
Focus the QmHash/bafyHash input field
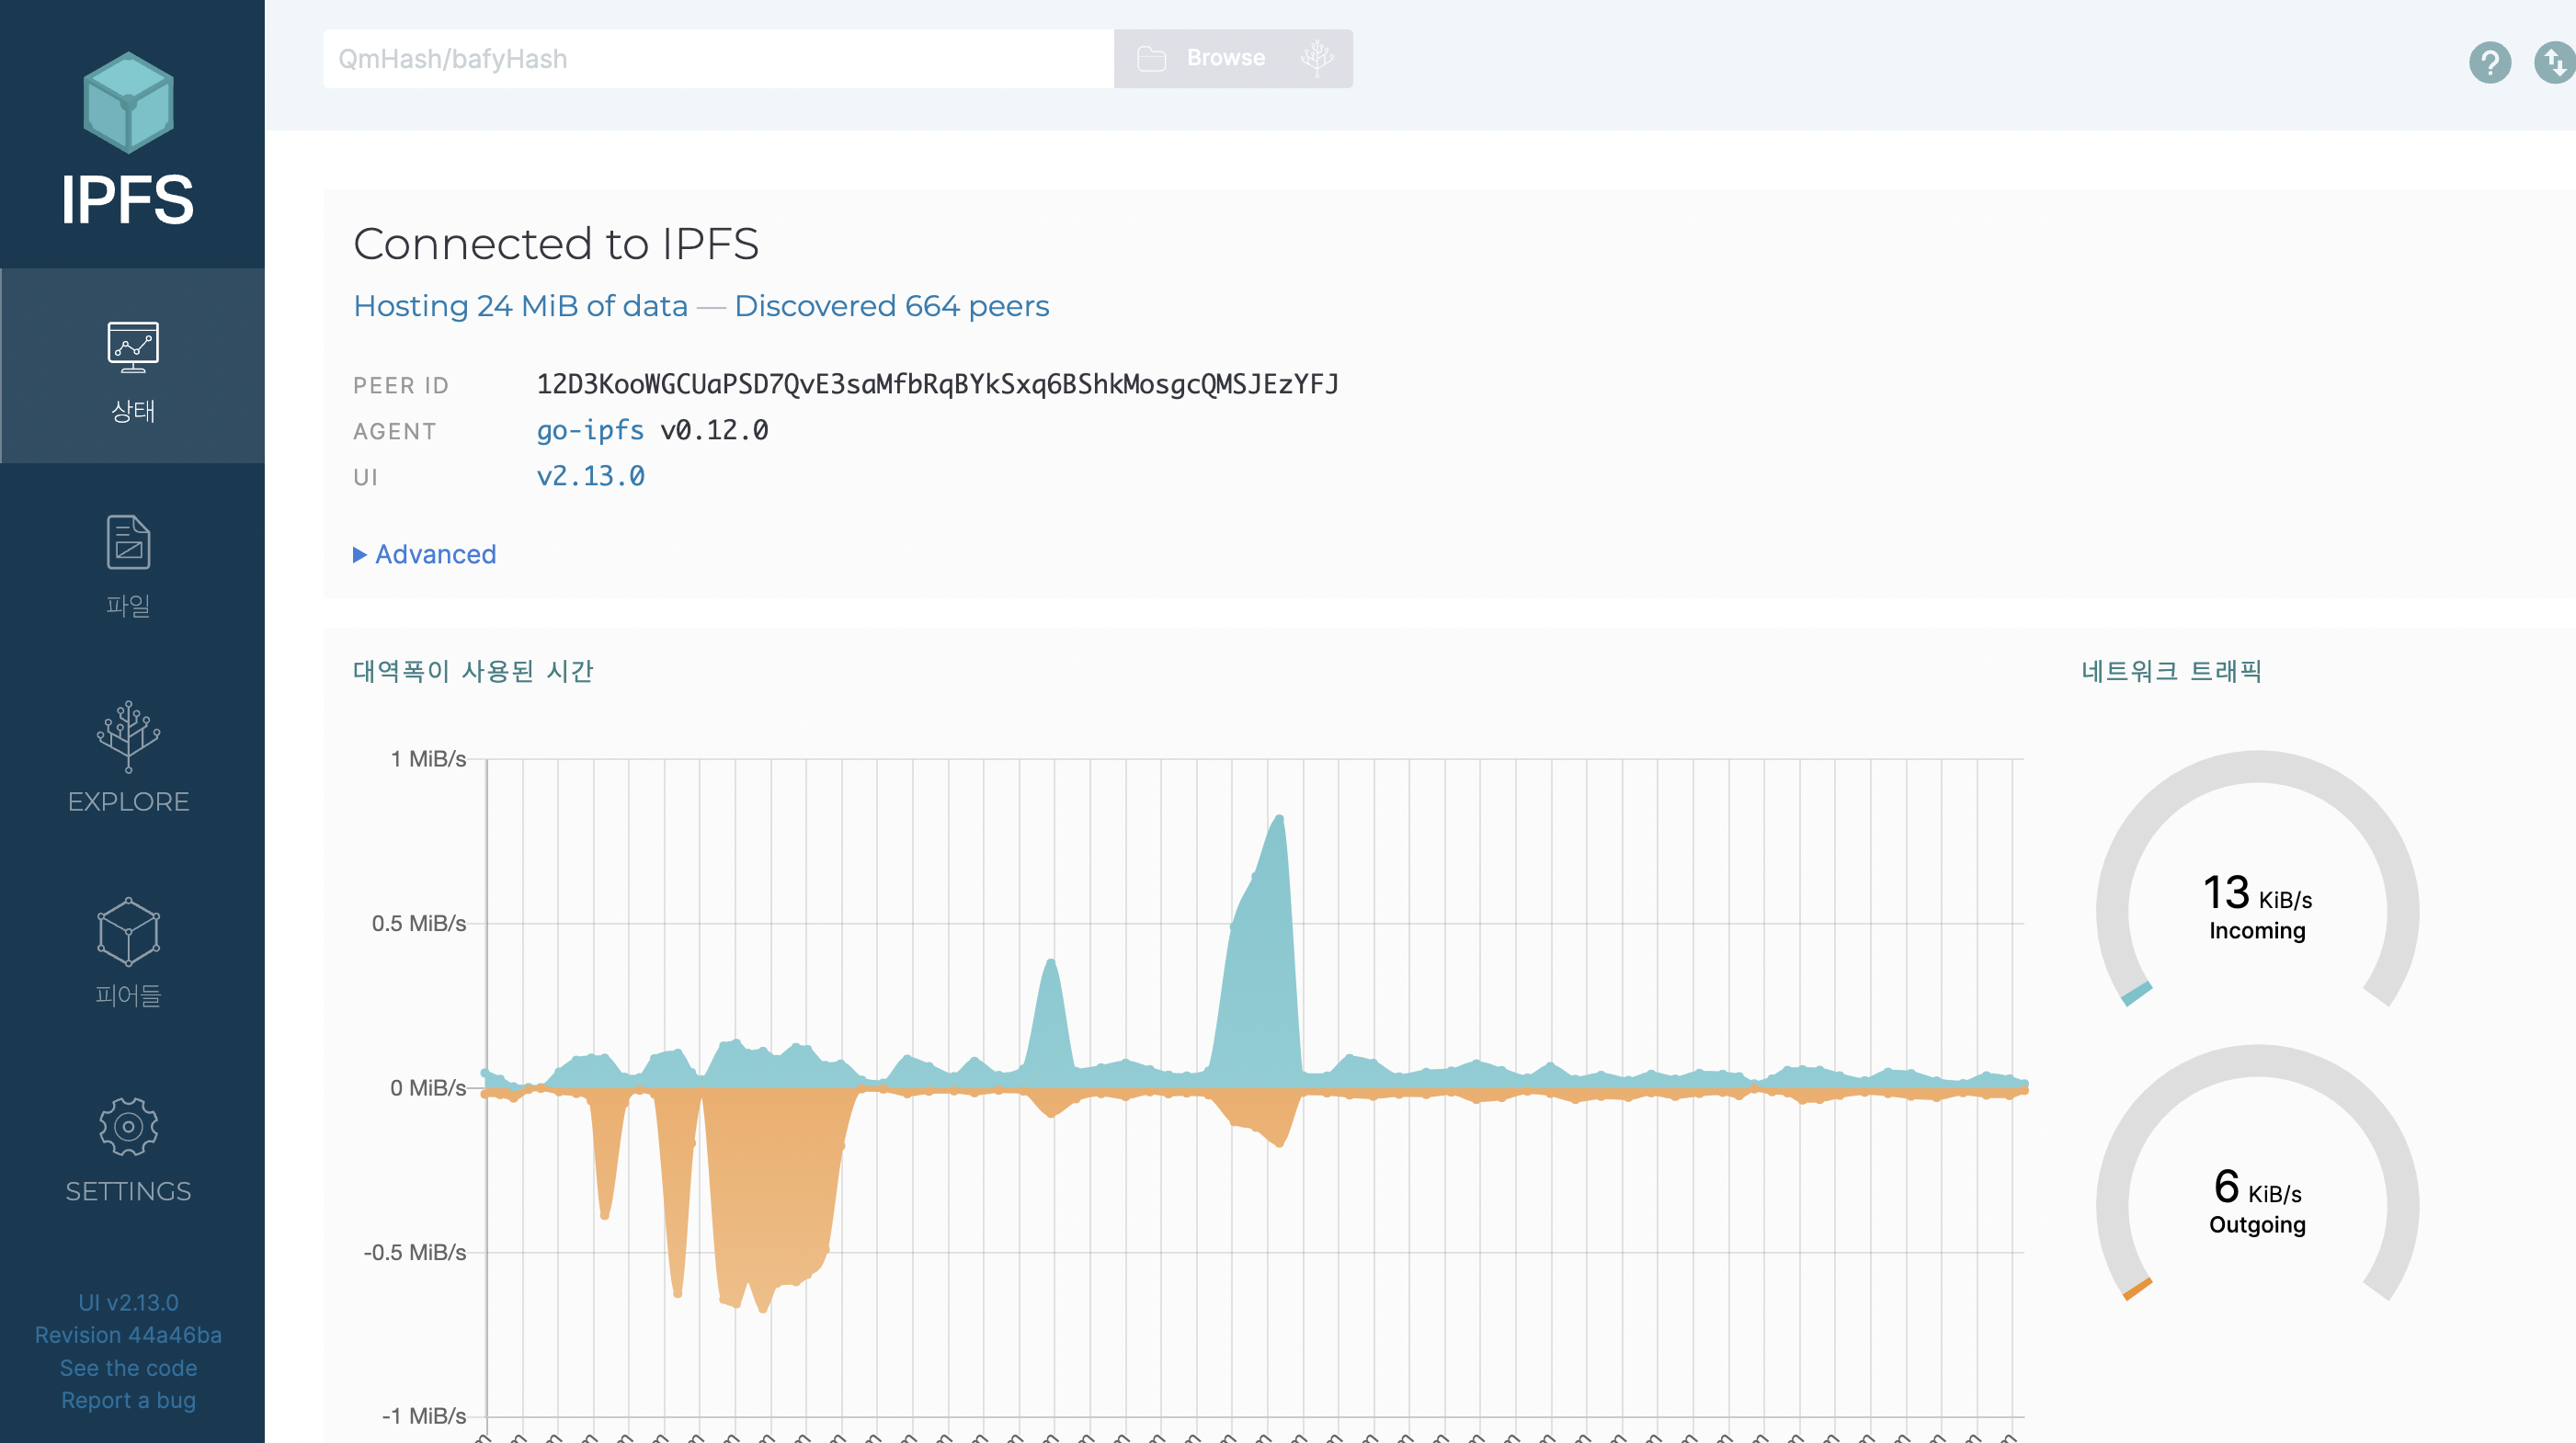click(718, 59)
